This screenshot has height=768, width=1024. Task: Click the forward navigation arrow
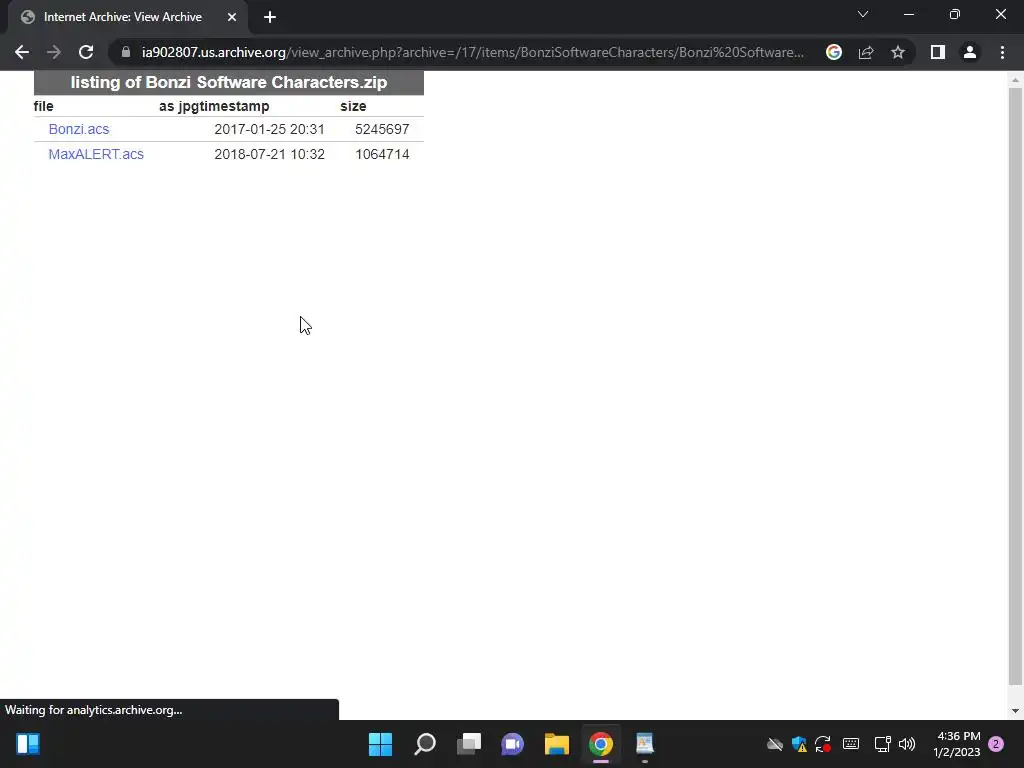point(54,52)
